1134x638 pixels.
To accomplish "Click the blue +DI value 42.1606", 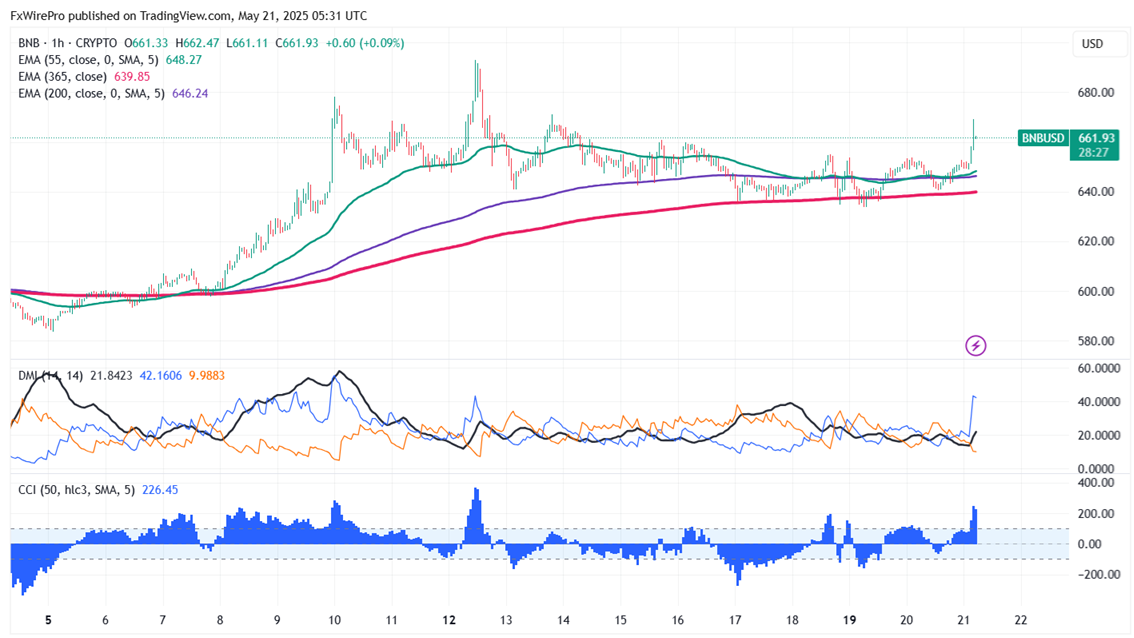I will click(161, 376).
